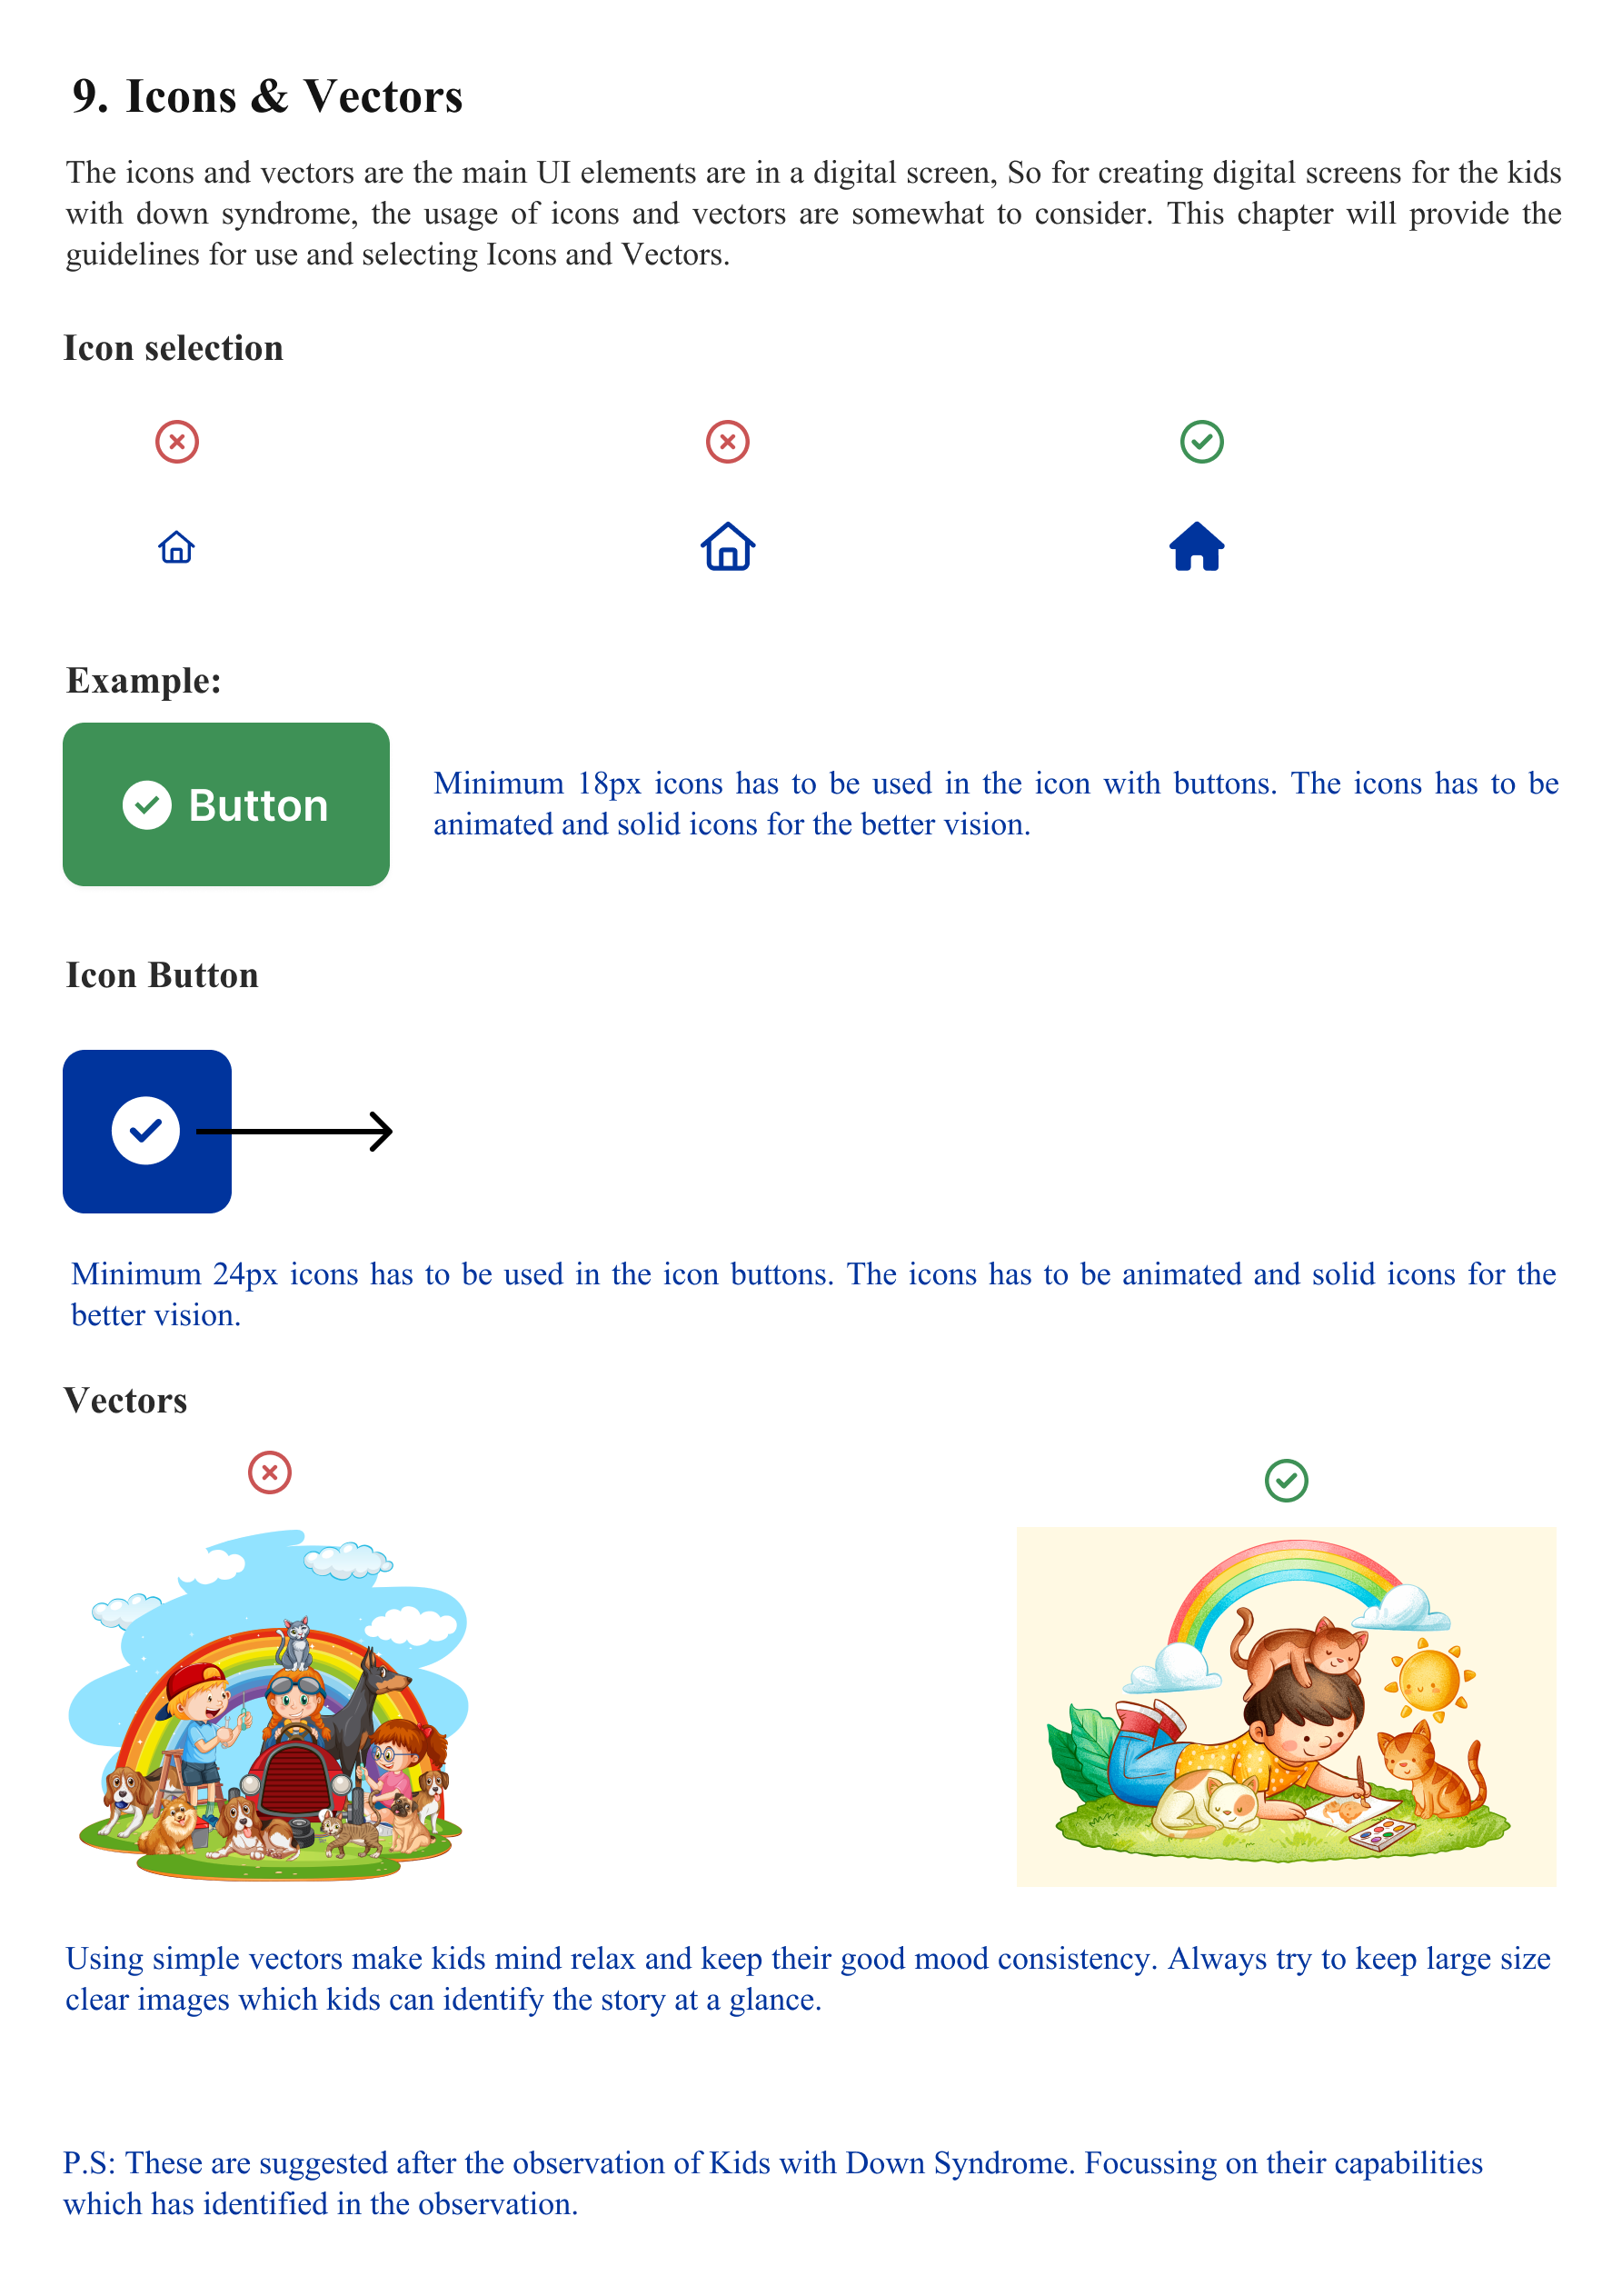Click the white check circle inside green Button

pos(147,805)
